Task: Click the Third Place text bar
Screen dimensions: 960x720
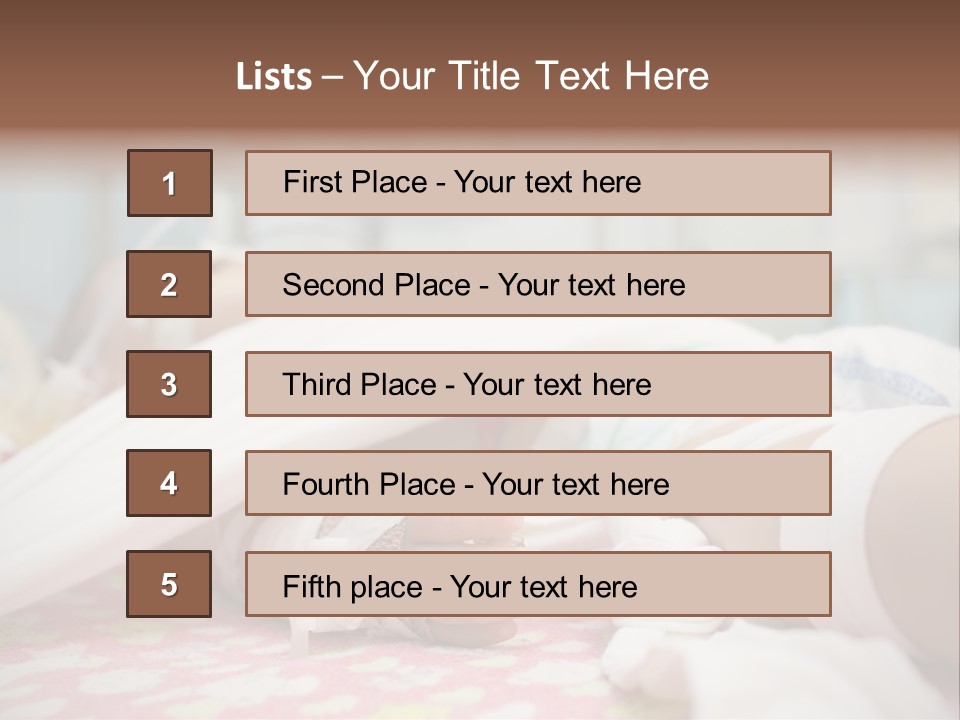Action: pyautogui.click(x=538, y=384)
